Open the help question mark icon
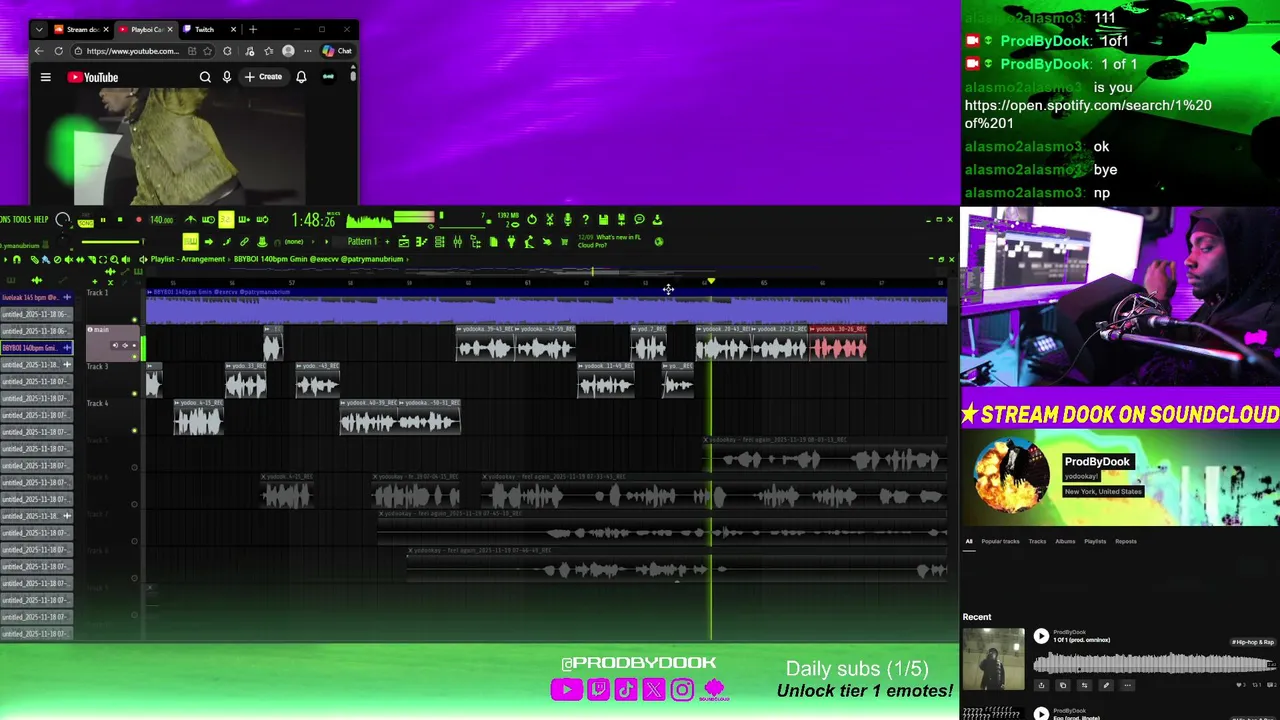Screen dimensions: 1280x720 click(x=586, y=220)
